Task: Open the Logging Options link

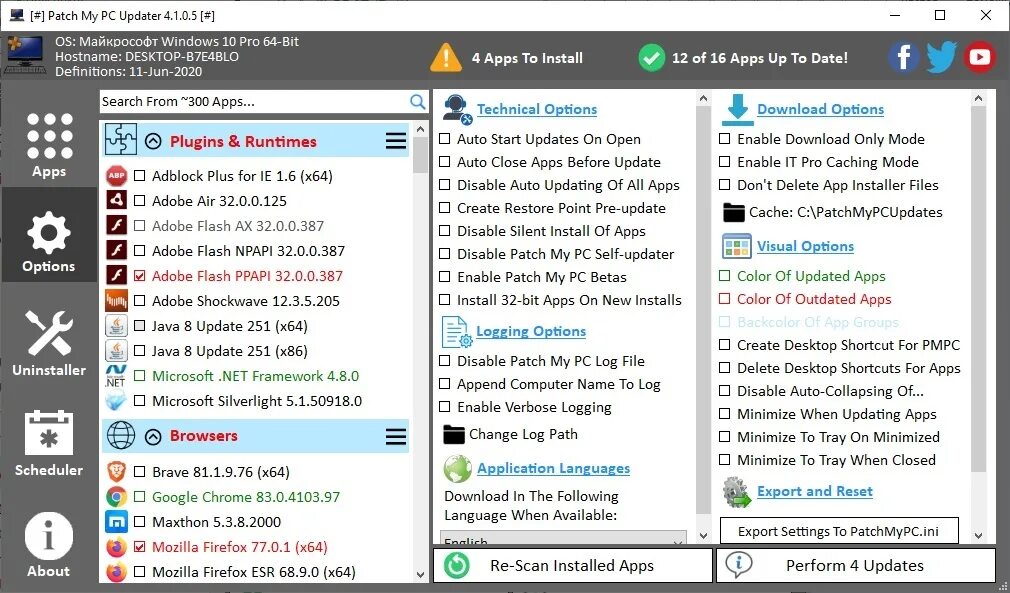Action: [531, 332]
